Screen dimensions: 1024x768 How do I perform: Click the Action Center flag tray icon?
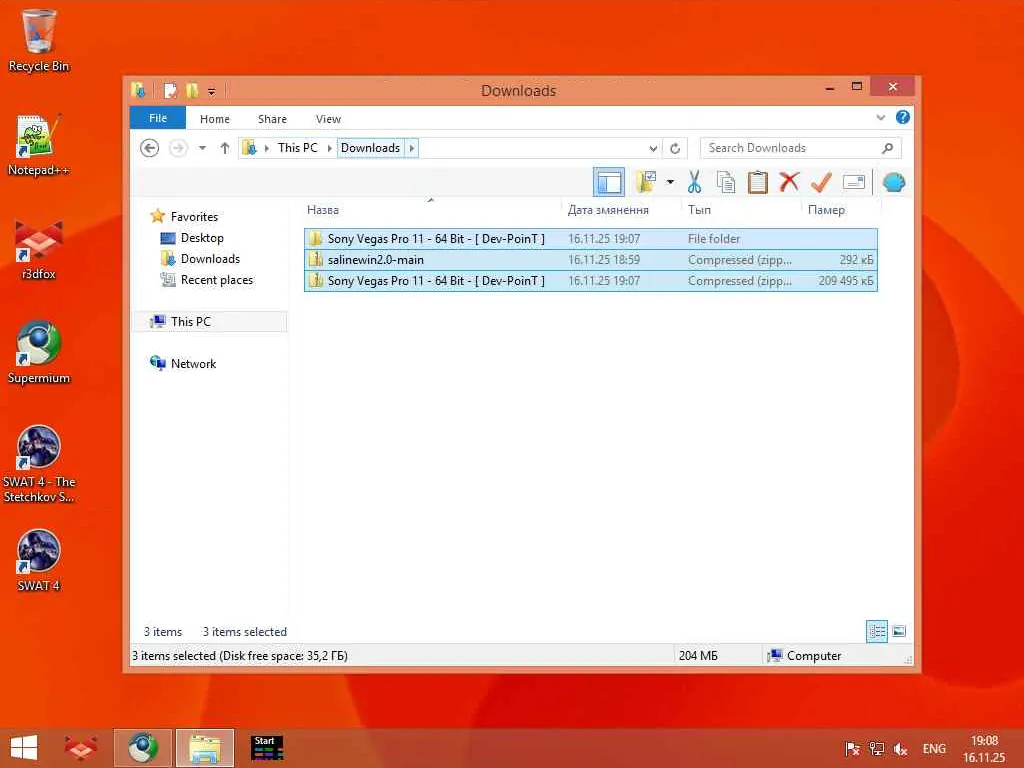coord(852,749)
